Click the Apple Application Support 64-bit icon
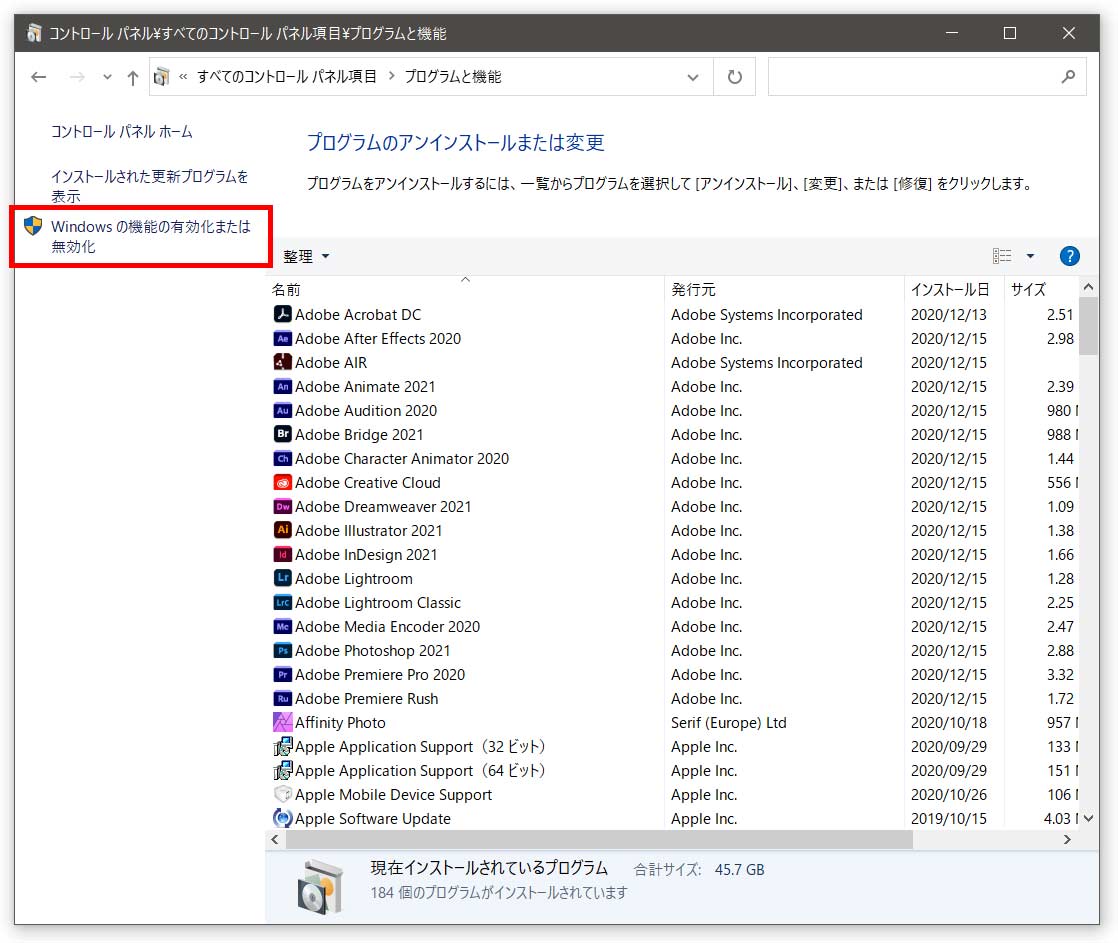This screenshot has width=1118, height=943. pyautogui.click(x=282, y=771)
